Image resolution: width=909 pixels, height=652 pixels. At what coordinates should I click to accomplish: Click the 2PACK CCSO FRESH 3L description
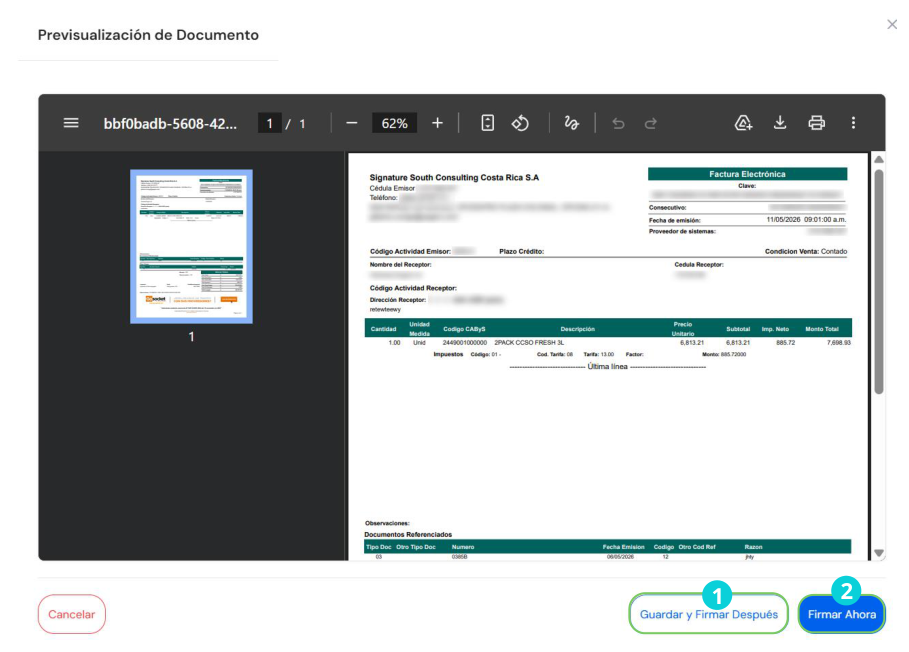tap(529, 343)
